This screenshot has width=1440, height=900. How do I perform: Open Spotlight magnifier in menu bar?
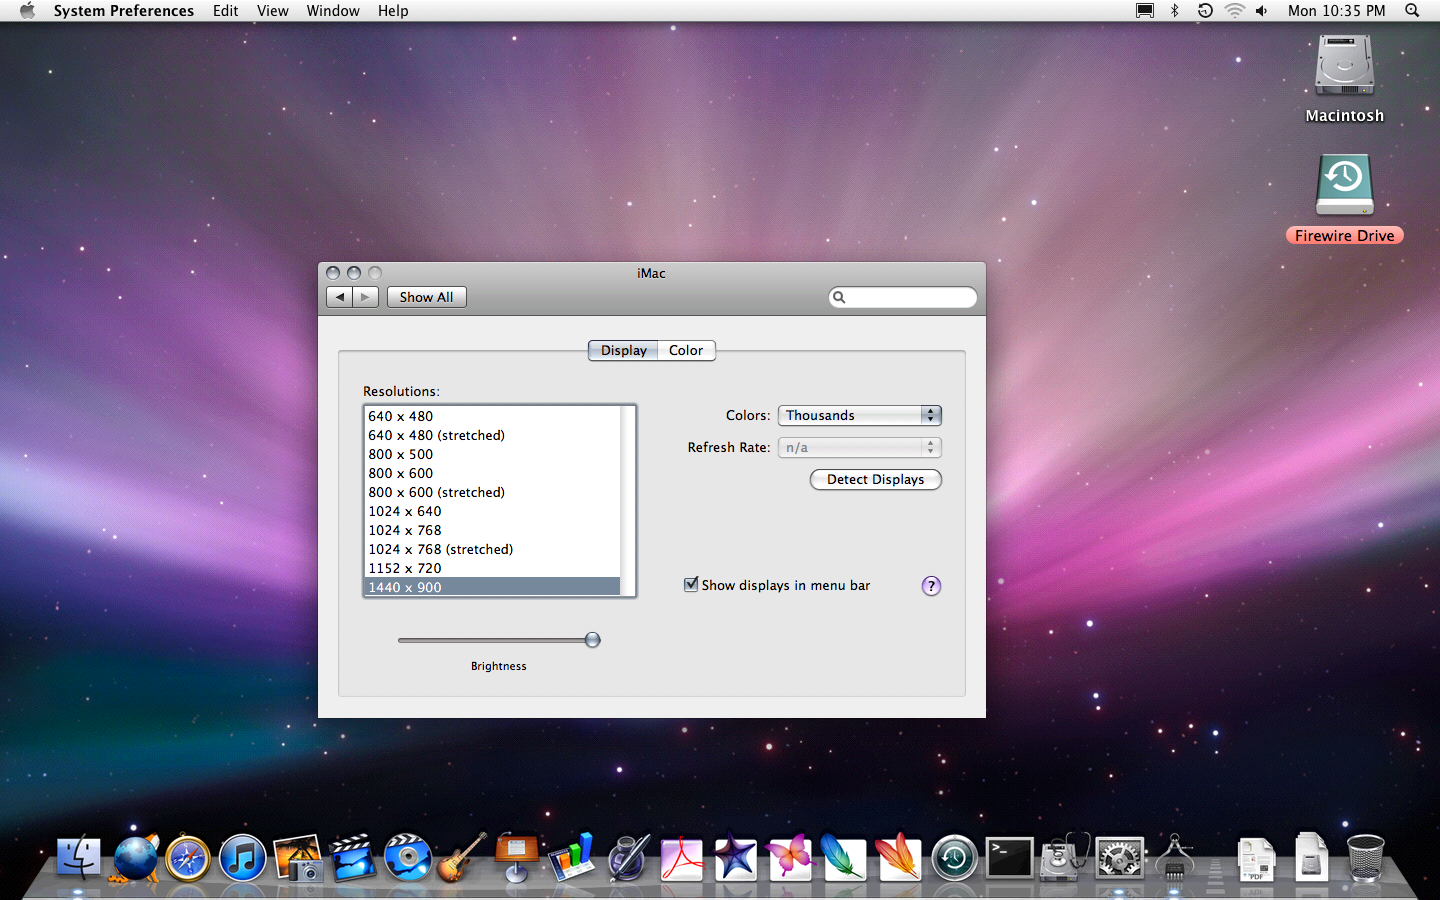pyautogui.click(x=1412, y=11)
